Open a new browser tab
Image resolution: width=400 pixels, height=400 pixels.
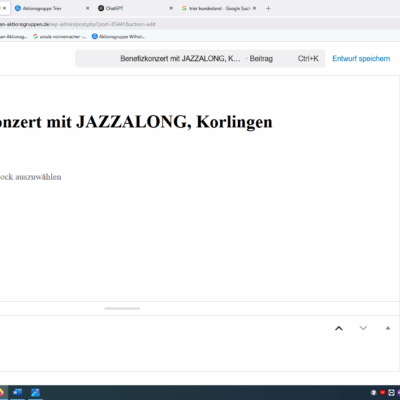[268, 8]
